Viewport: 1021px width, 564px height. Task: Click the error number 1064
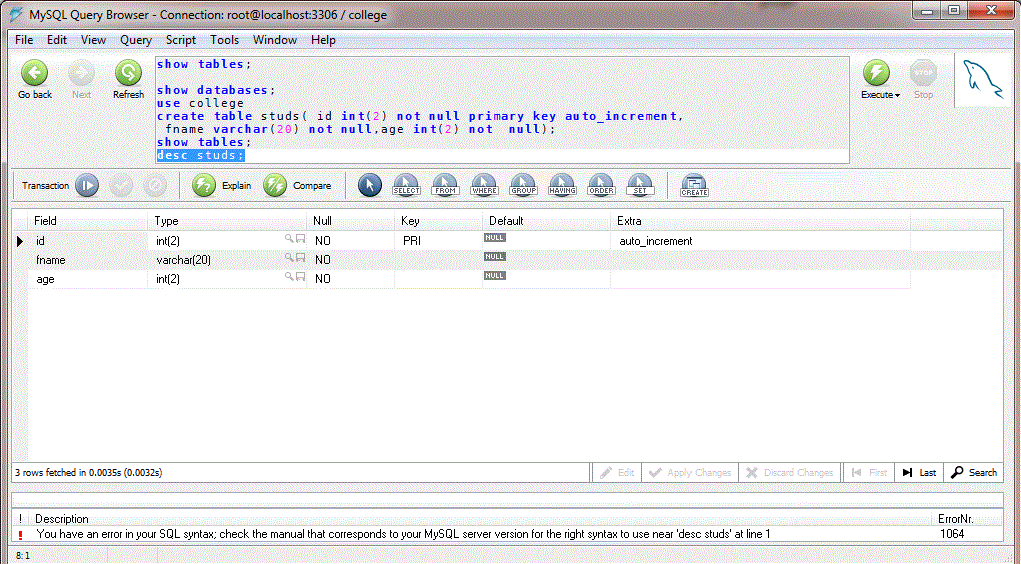pyautogui.click(x=952, y=534)
